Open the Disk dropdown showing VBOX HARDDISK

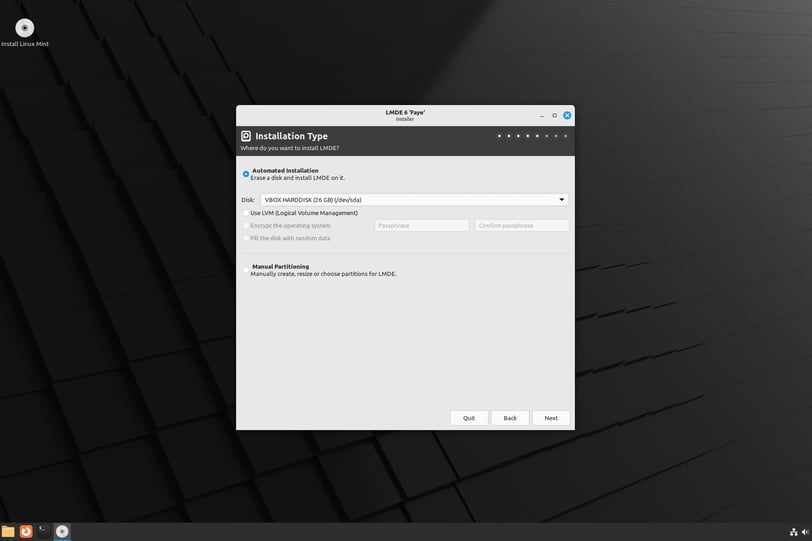coord(414,200)
